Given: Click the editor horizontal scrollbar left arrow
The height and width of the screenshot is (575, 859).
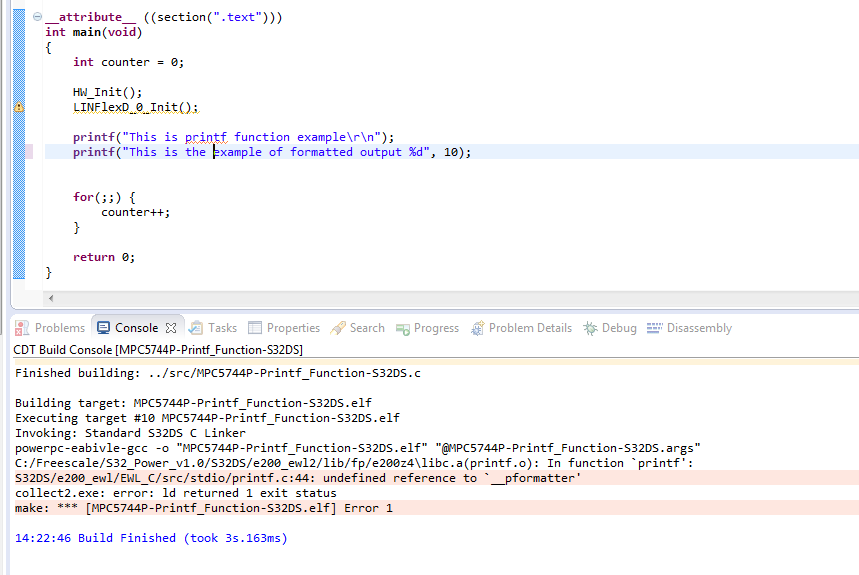Looking at the screenshot, I should click(51, 298).
